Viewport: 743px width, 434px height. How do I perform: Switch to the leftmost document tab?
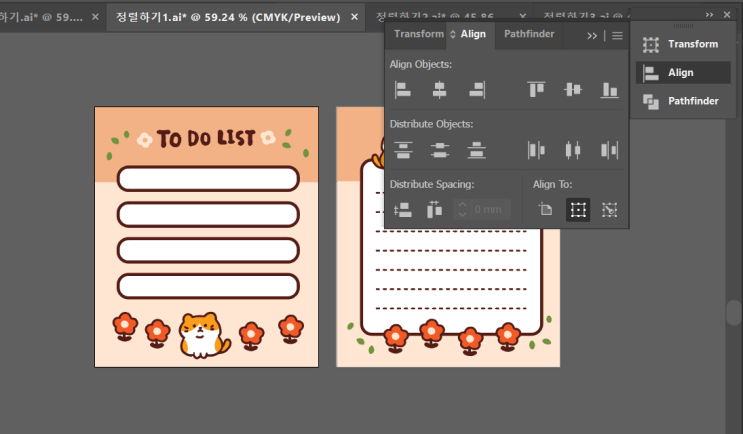[x=41, y=18]
